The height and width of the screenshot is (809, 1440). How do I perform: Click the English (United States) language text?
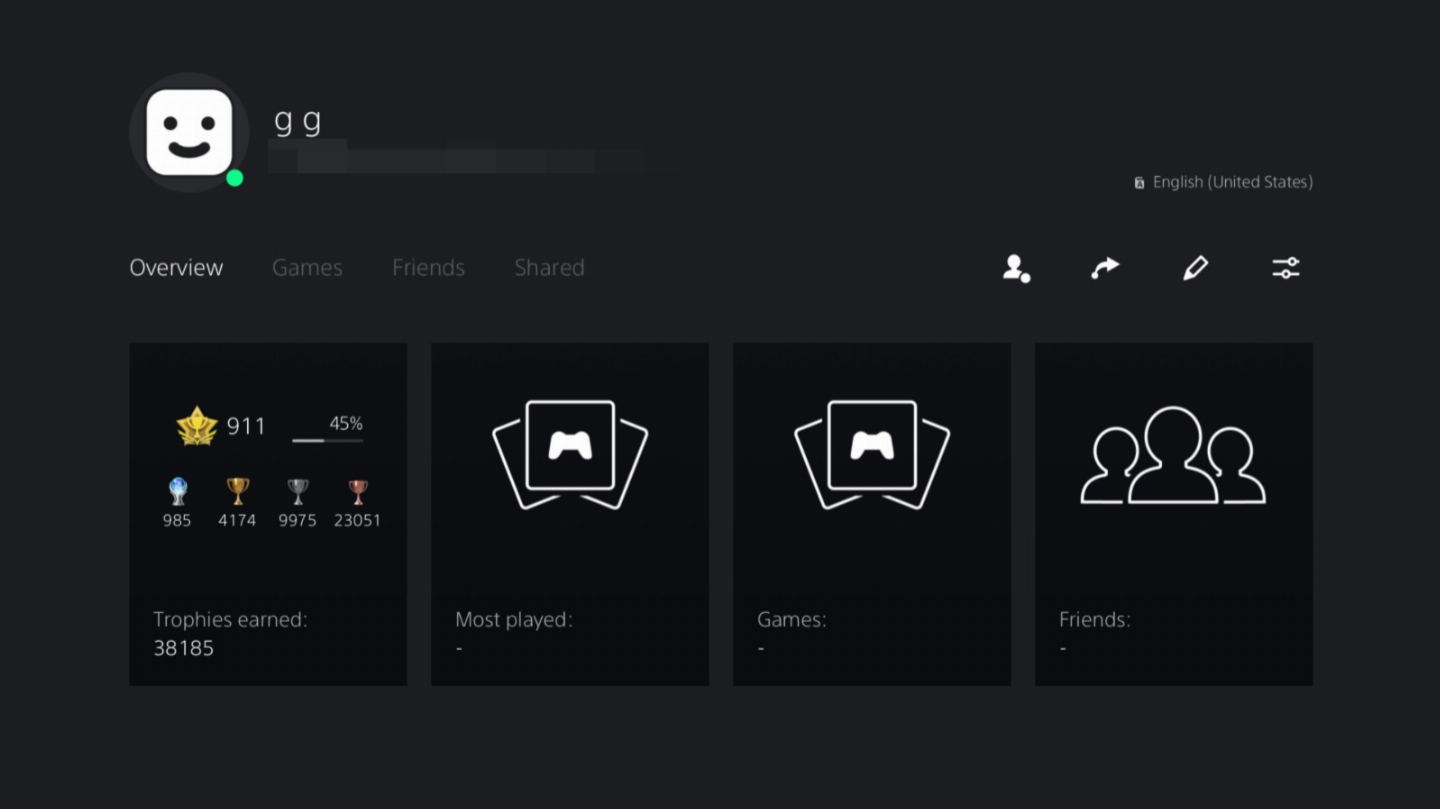pos(1233,182)
